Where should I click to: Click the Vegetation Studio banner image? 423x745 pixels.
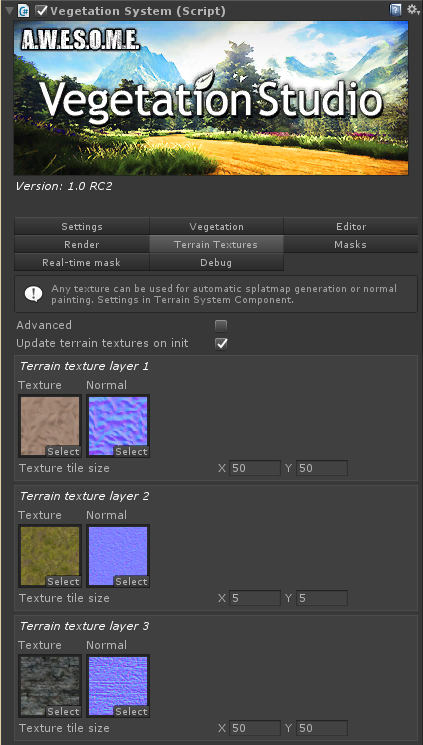coord(211,98)
